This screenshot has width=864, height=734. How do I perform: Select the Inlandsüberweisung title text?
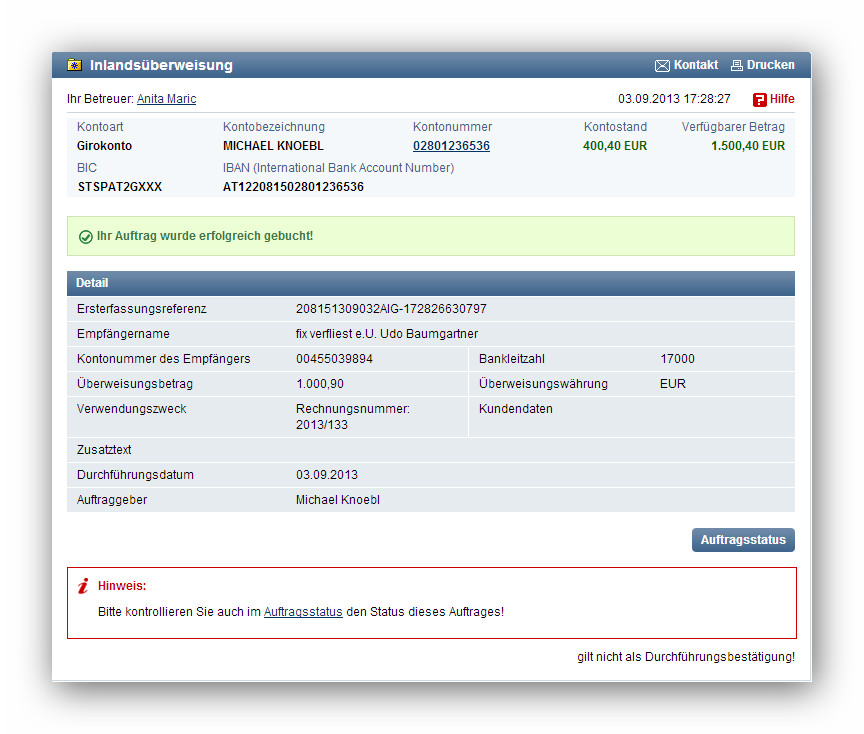tap(161, 65)
